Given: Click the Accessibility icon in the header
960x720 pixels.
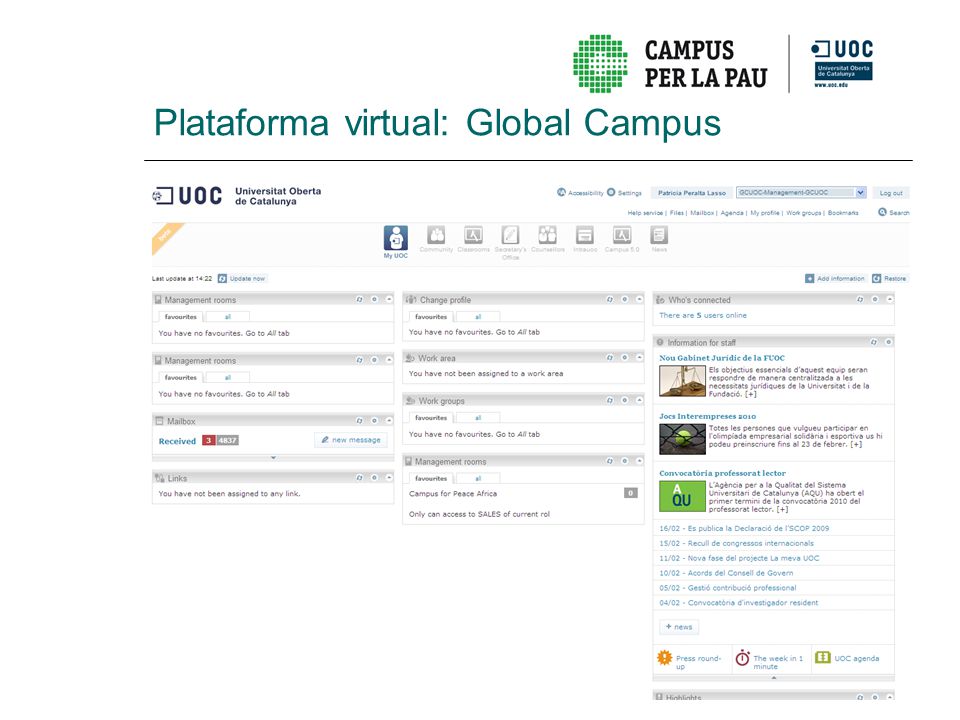Looking at the screenshot, I should coord(561,192).
